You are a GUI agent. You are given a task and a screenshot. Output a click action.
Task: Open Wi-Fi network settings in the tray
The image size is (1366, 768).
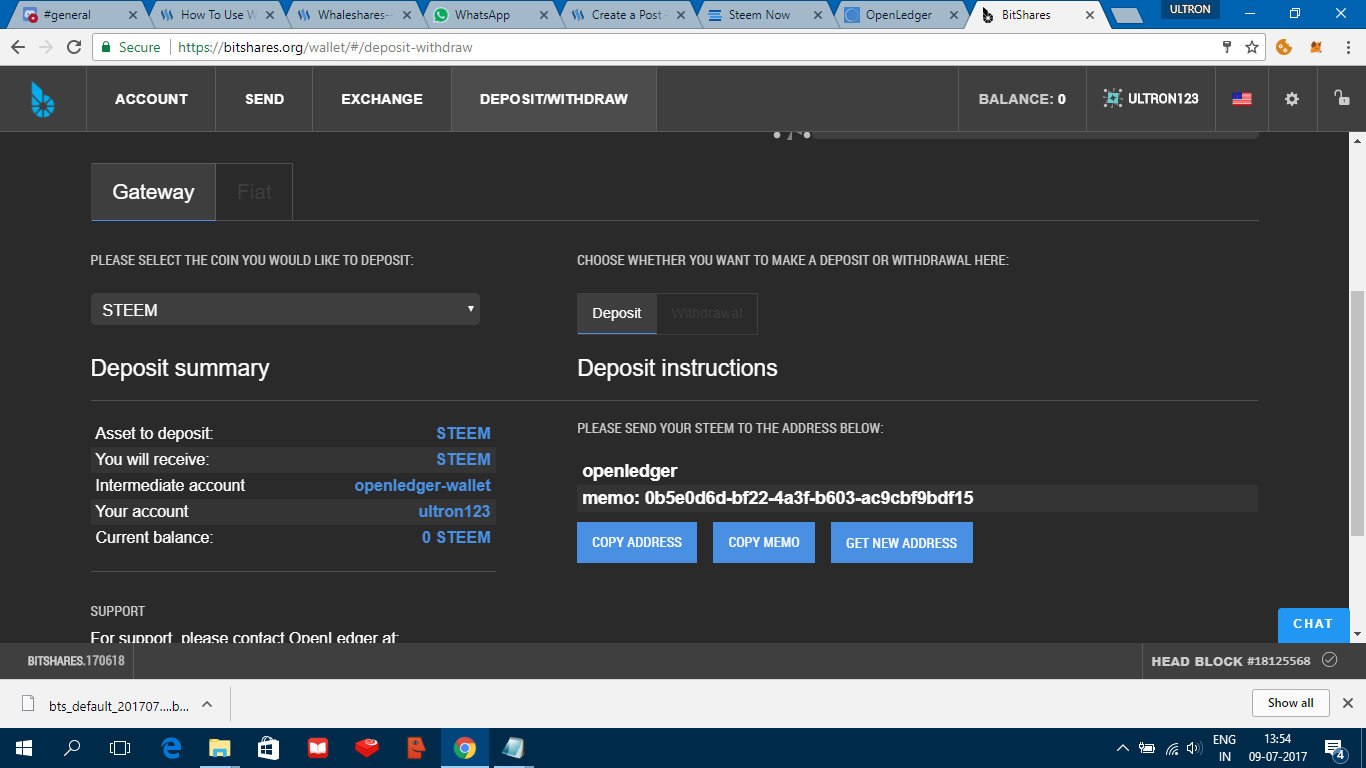tap(1171, 748)
